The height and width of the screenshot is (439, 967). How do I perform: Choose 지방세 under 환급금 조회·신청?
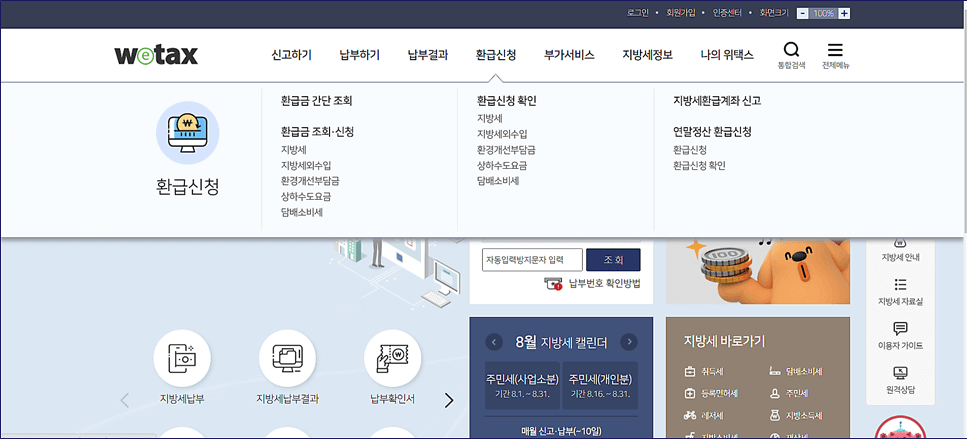pos(294,150)
